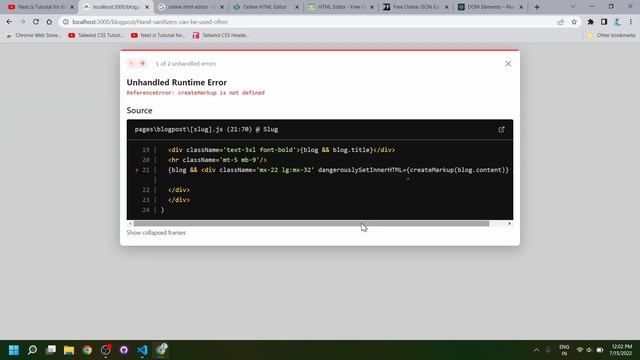This screenshot has width=640, height=360.
Task: Go to previous unhandled error arrow
Action: pos(131,63)
